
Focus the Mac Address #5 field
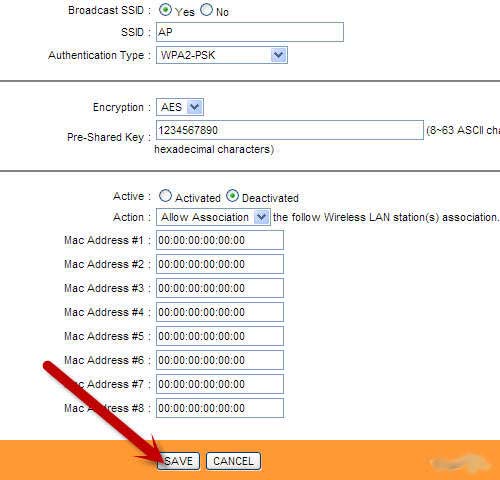[x=220, y=336]
